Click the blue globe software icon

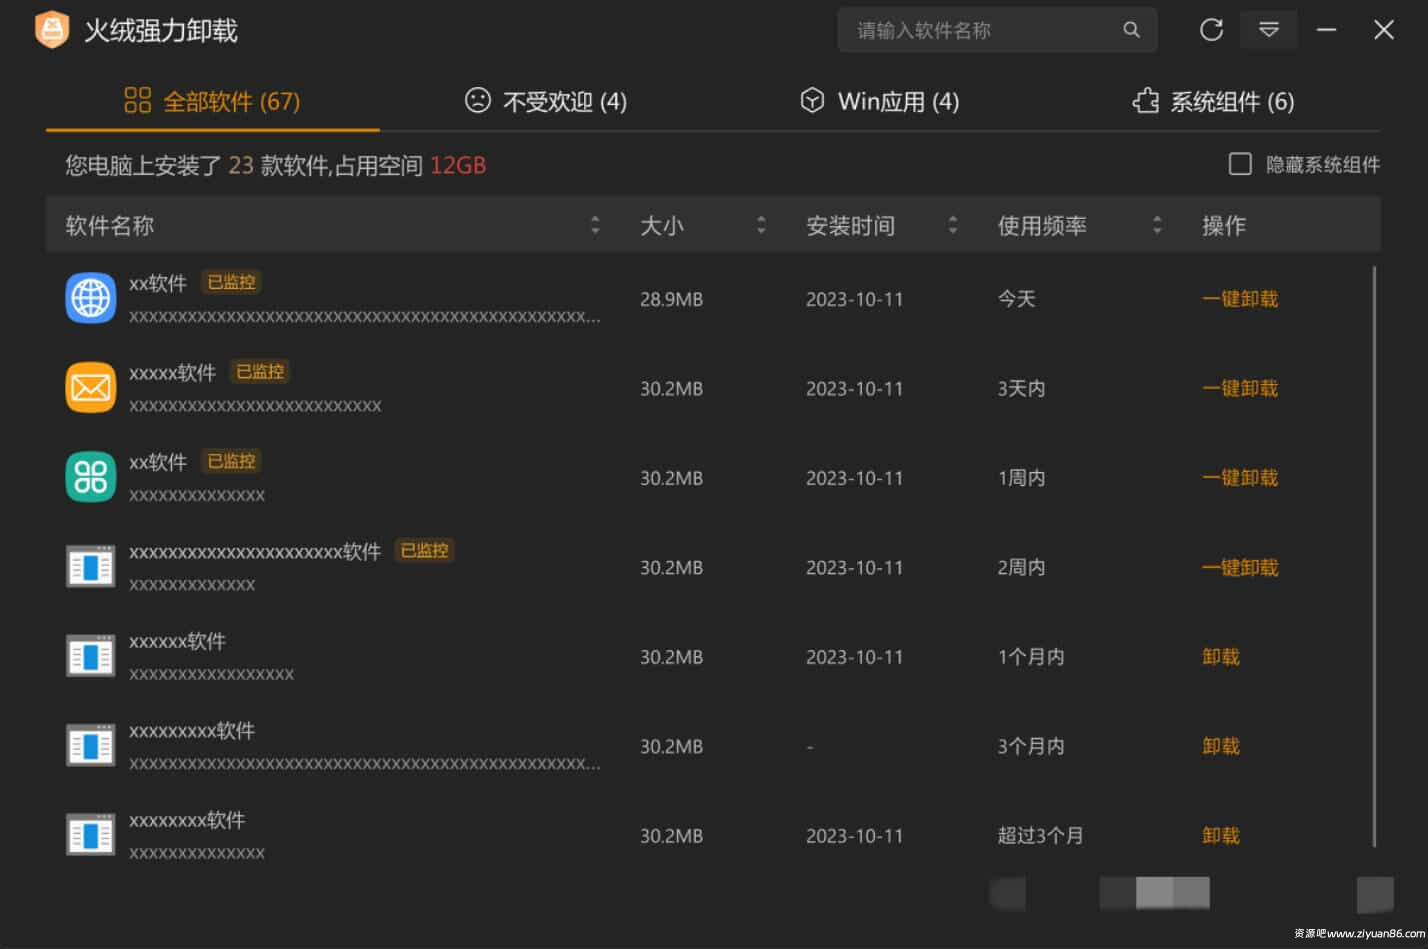(91, 298)
